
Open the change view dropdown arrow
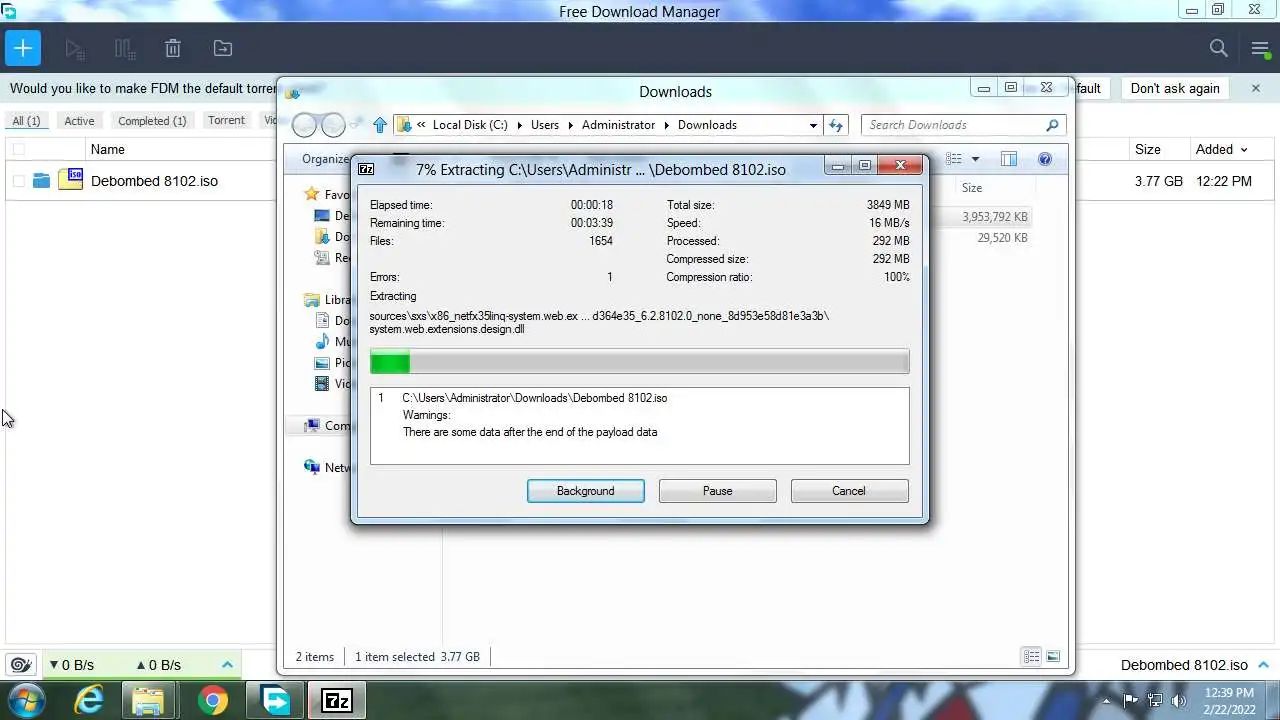click(x=975, y=159)
